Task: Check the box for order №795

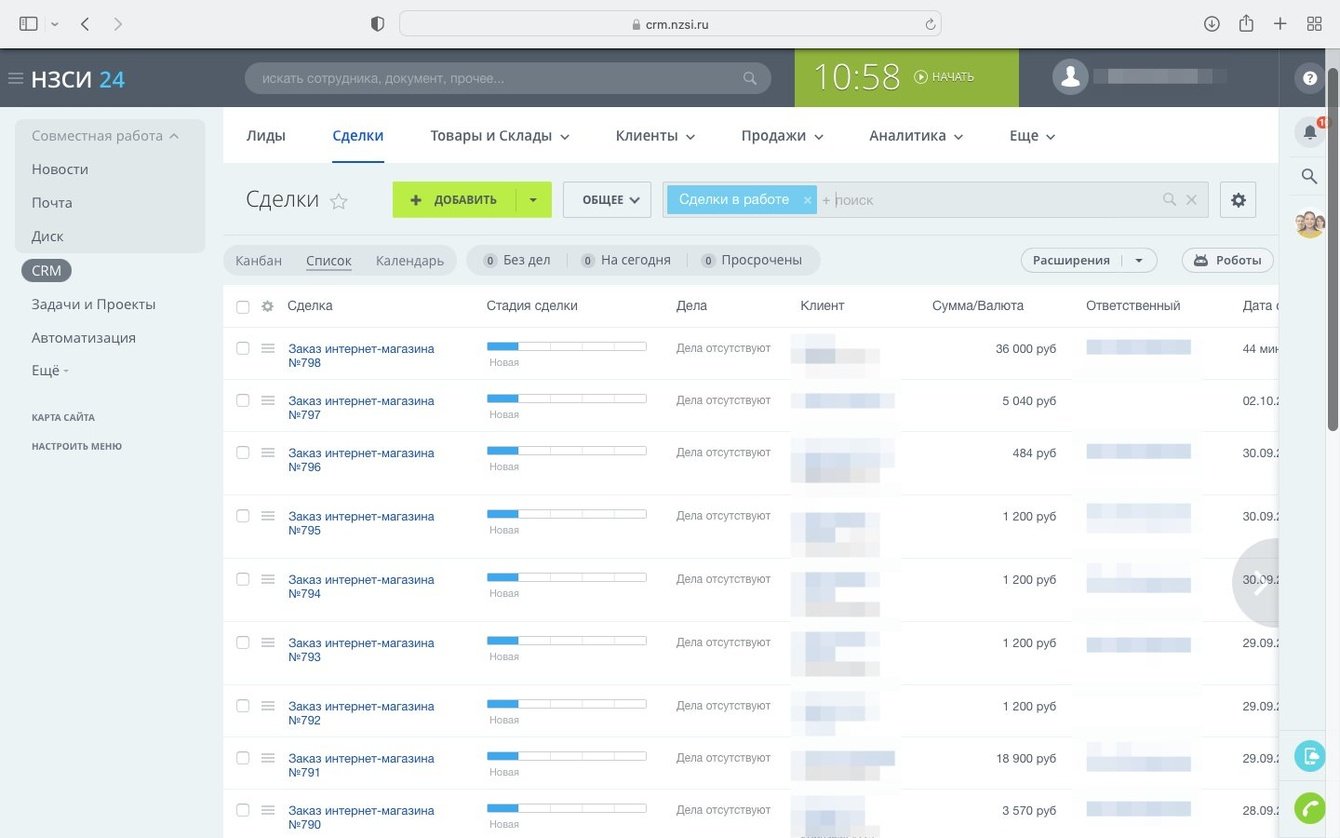Action: point(243,516)
